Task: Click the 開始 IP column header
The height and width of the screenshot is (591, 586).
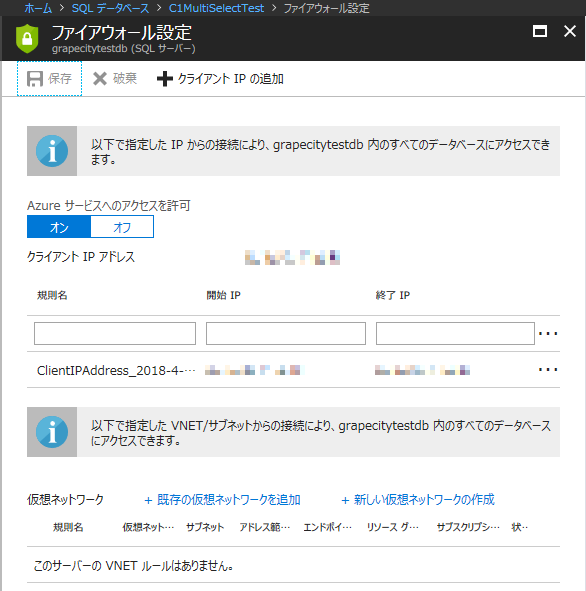Action: click(223, 295)
